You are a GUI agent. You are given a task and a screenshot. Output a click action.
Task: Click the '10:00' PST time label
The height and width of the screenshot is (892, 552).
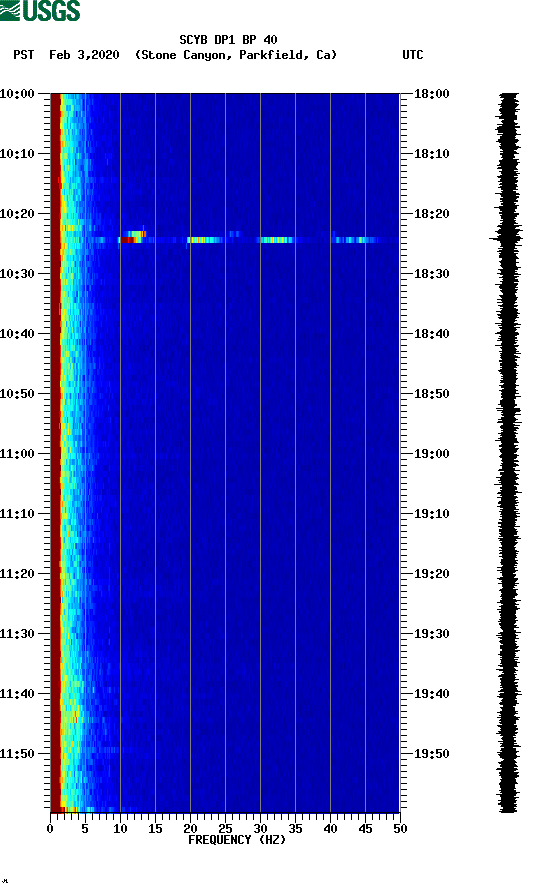pos(17,94)
